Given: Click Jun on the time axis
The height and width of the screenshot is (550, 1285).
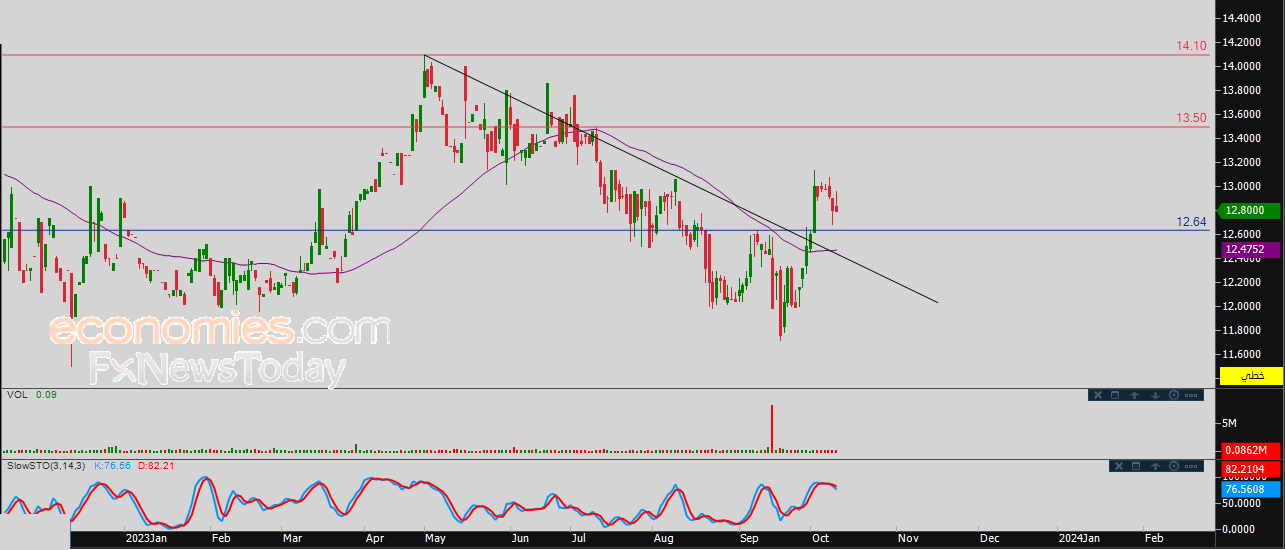Looking at the screenshot, I should (x=520, y=538).
